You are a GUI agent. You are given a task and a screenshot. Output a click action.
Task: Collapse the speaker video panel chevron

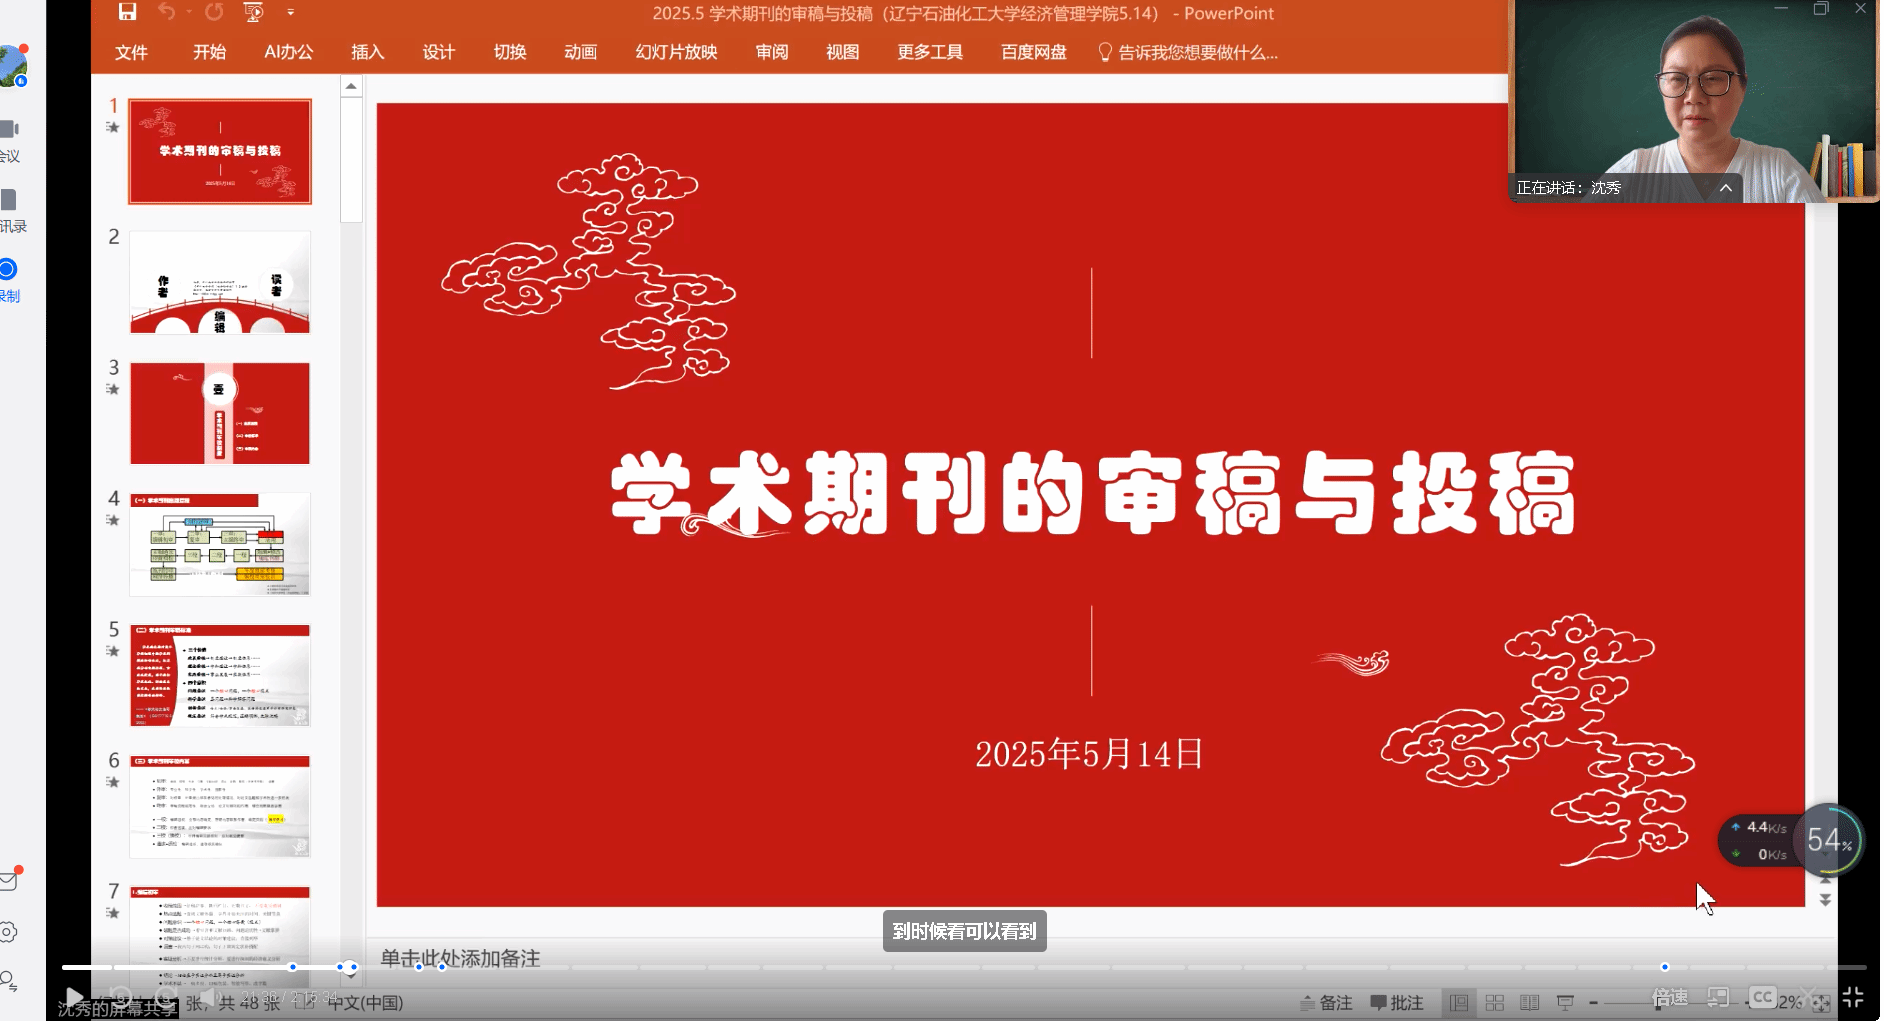click(x=1725, y=188)
